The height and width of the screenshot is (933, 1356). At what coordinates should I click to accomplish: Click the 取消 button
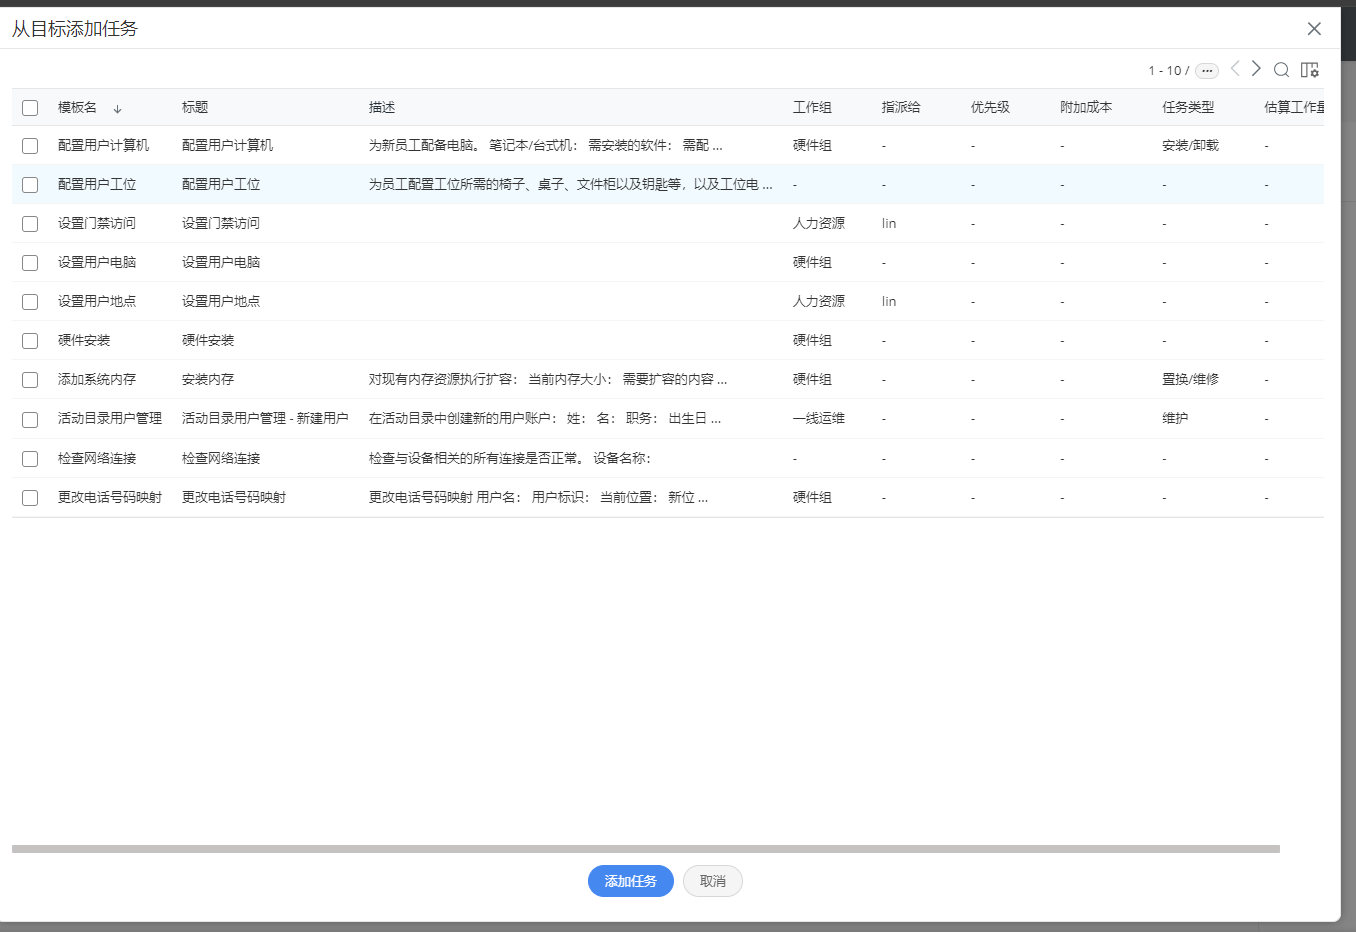click(x=712, y=881)
